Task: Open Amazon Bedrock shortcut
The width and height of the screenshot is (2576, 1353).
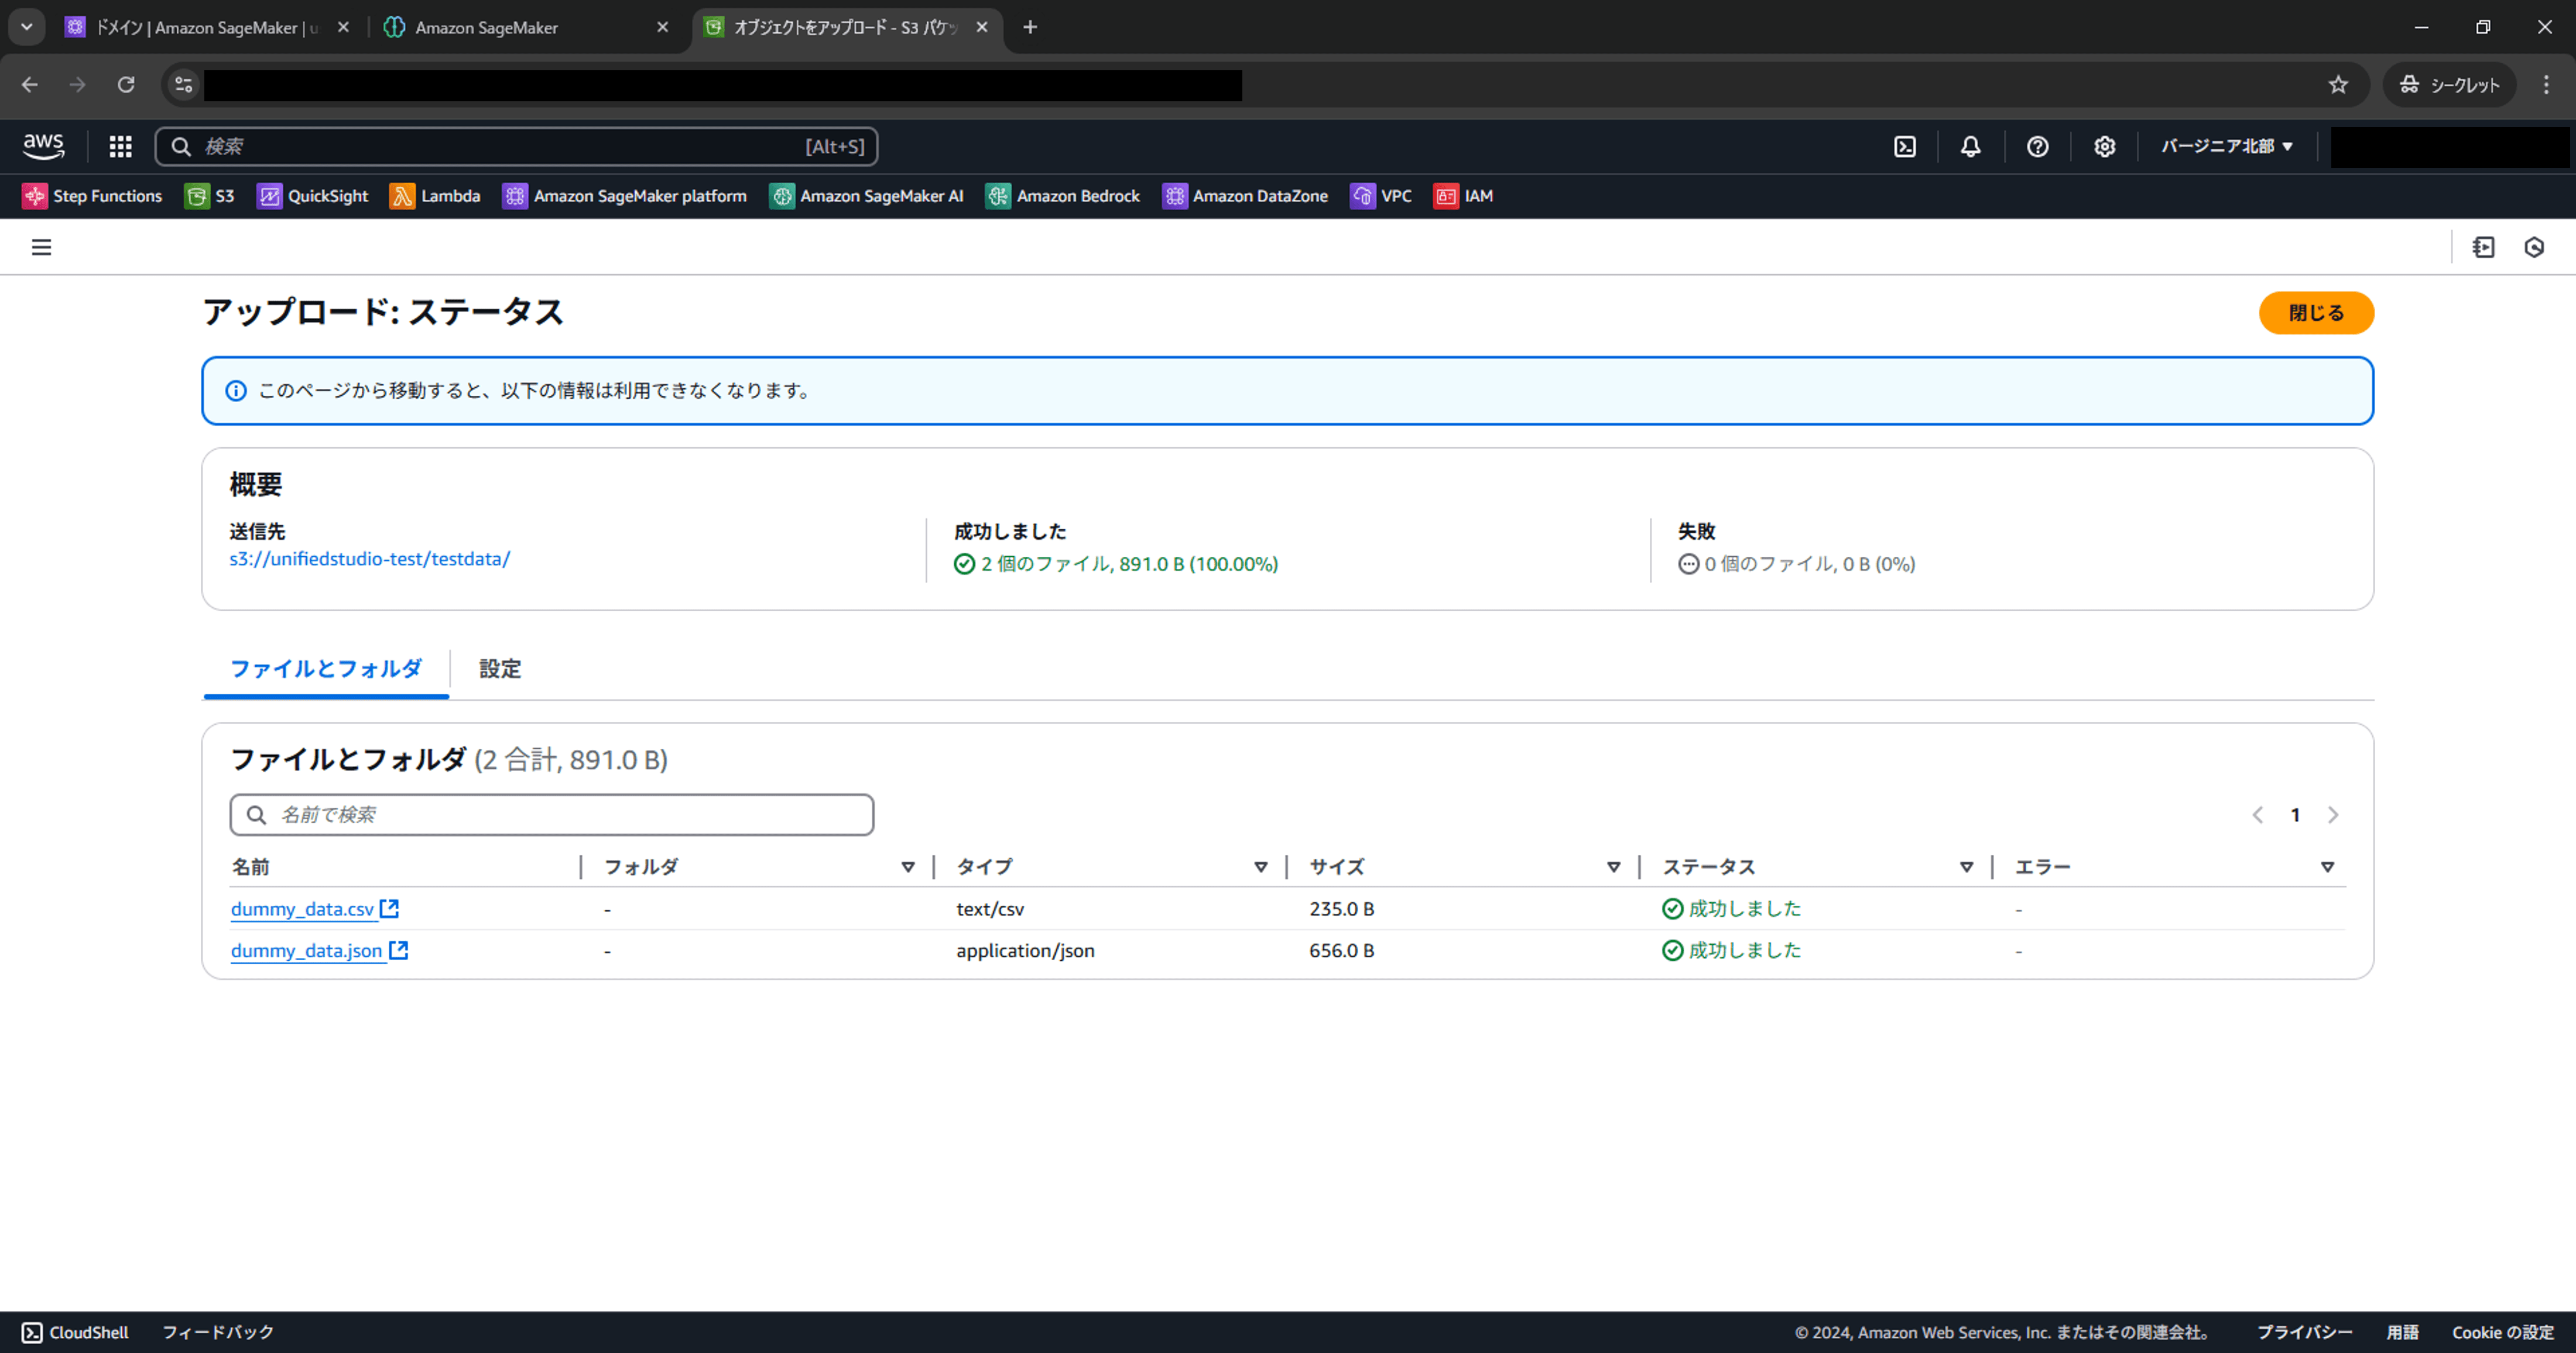Action: 1063,196
